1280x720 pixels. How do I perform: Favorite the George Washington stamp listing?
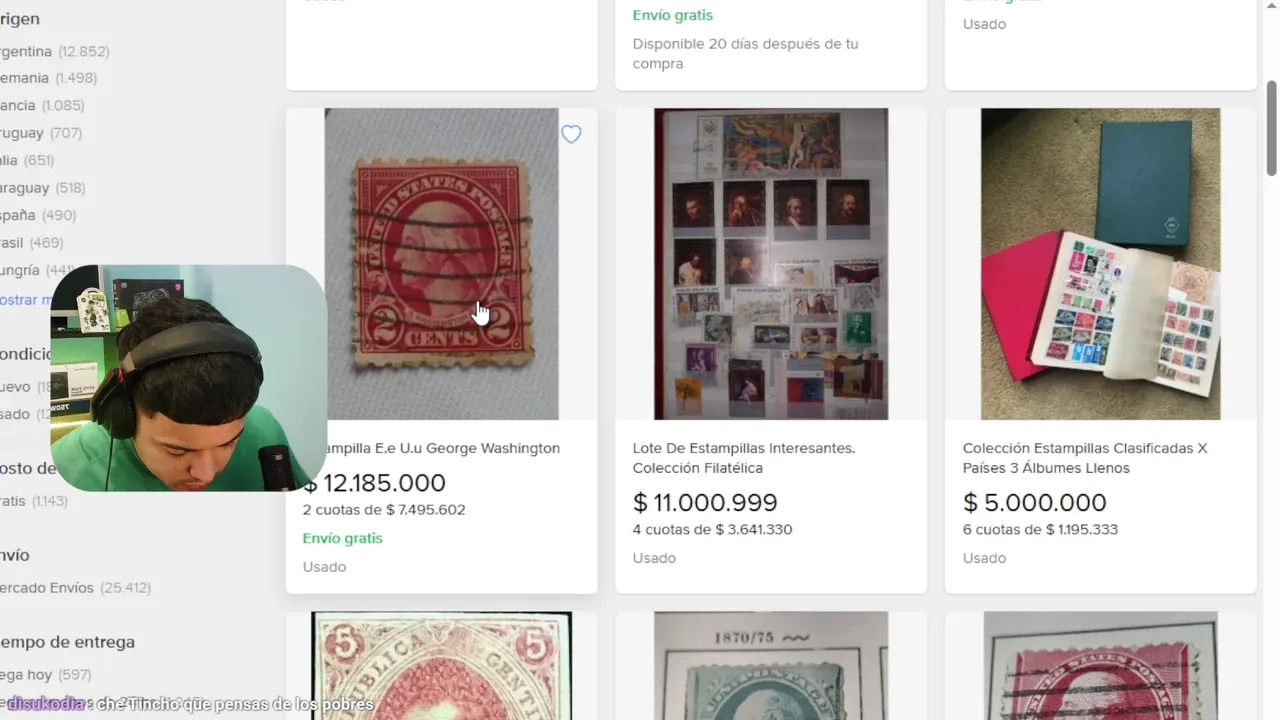[x=571, y=134]
